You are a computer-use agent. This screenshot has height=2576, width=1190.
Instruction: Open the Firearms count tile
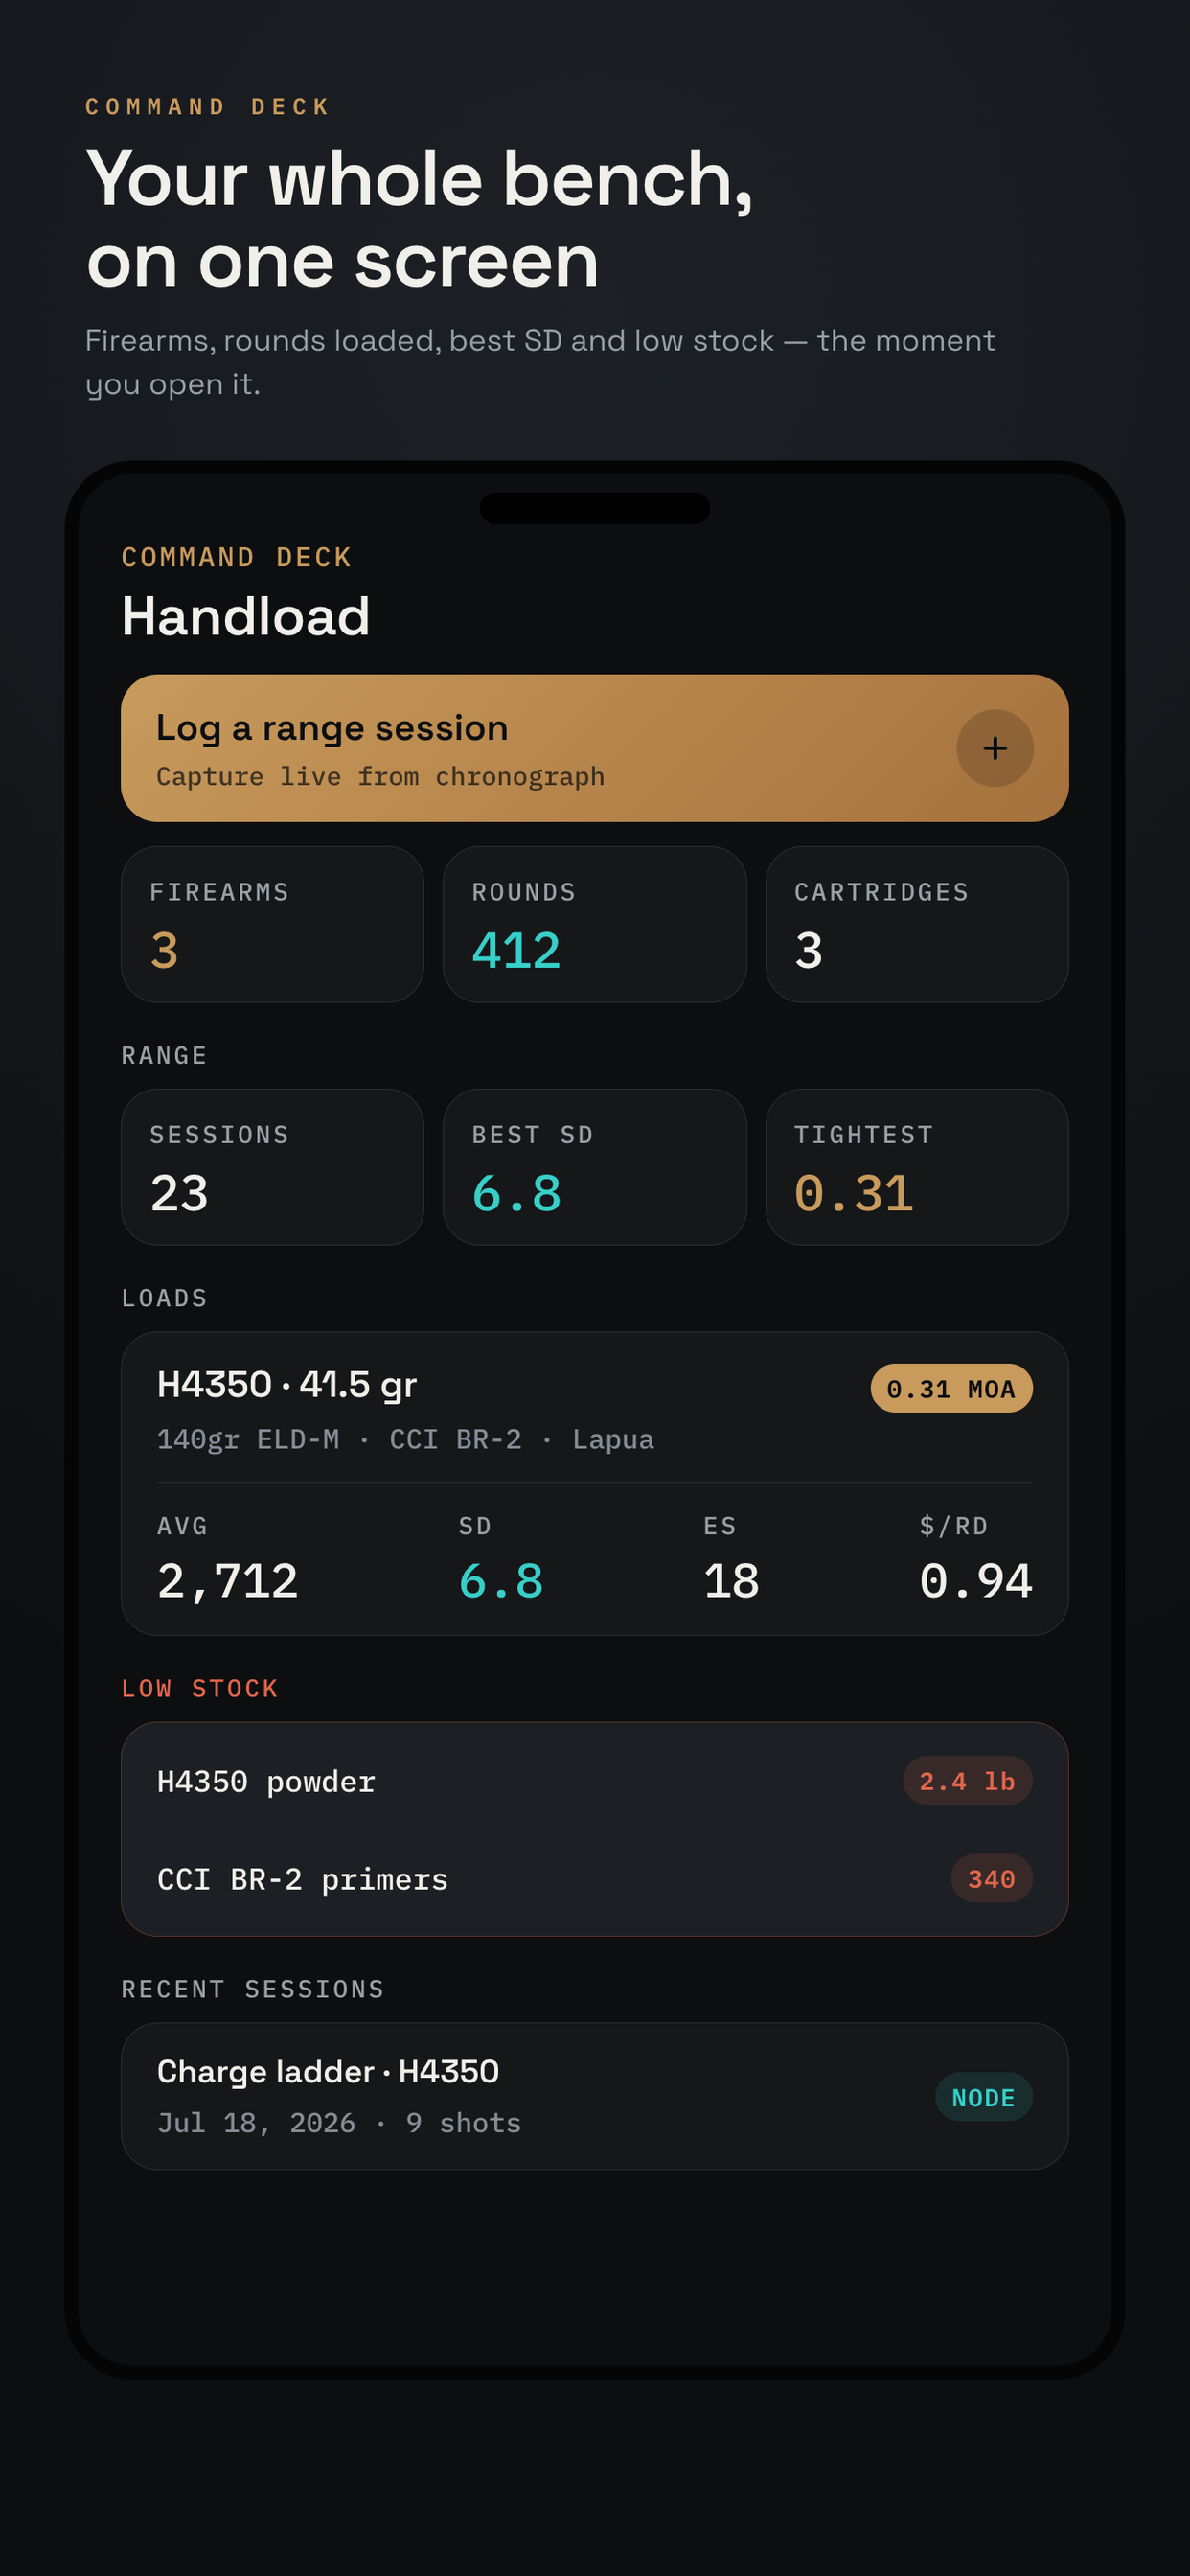click(x=272, y=924)
